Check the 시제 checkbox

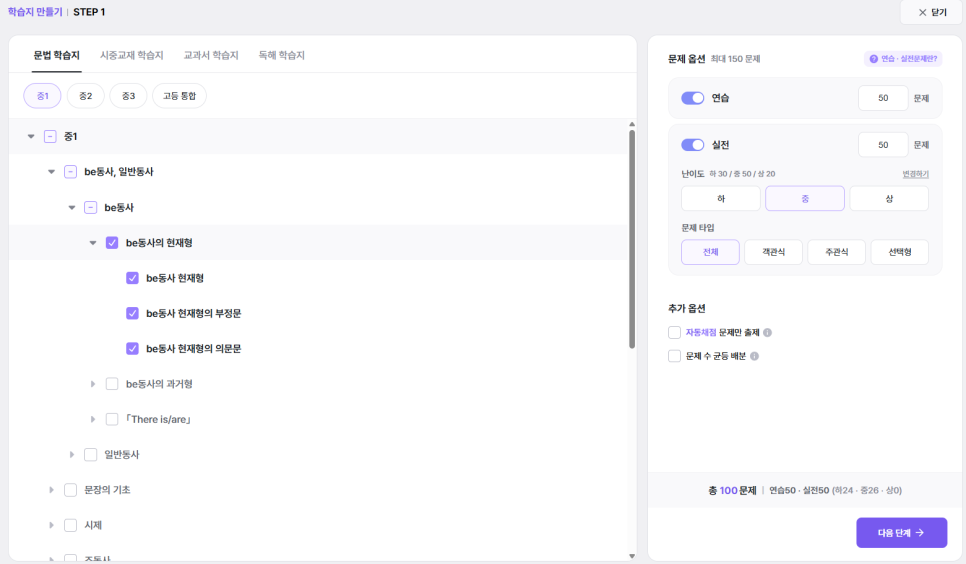click(70, 525)
